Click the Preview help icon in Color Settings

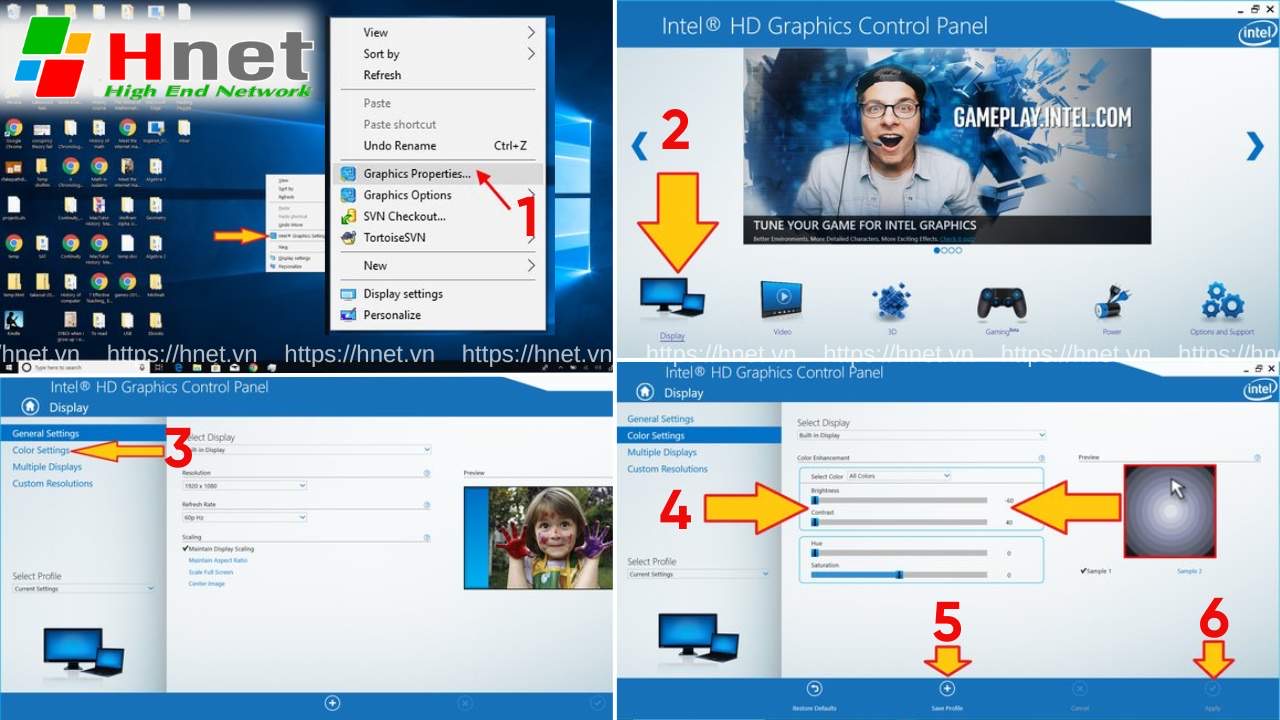(1257, 457)
